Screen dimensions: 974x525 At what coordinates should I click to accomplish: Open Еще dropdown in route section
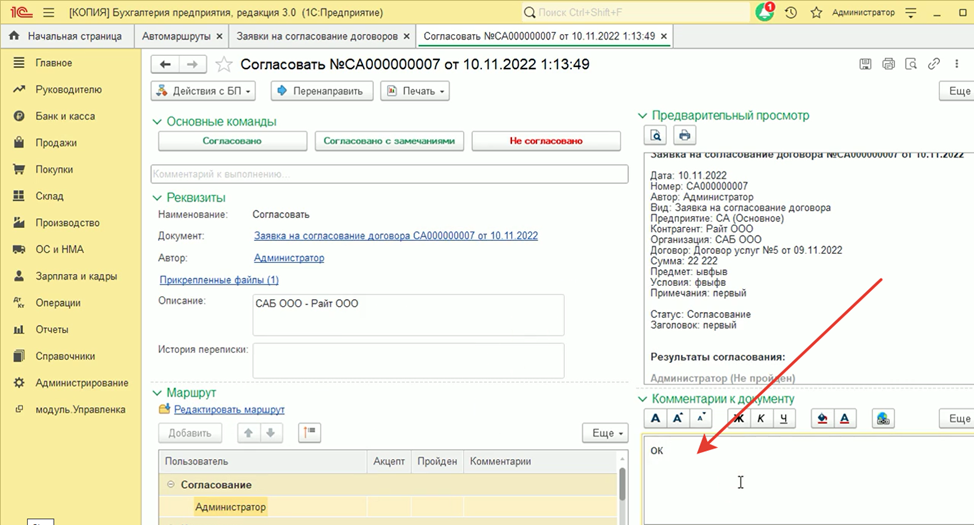pyautogui.click(x=605, y=433)
